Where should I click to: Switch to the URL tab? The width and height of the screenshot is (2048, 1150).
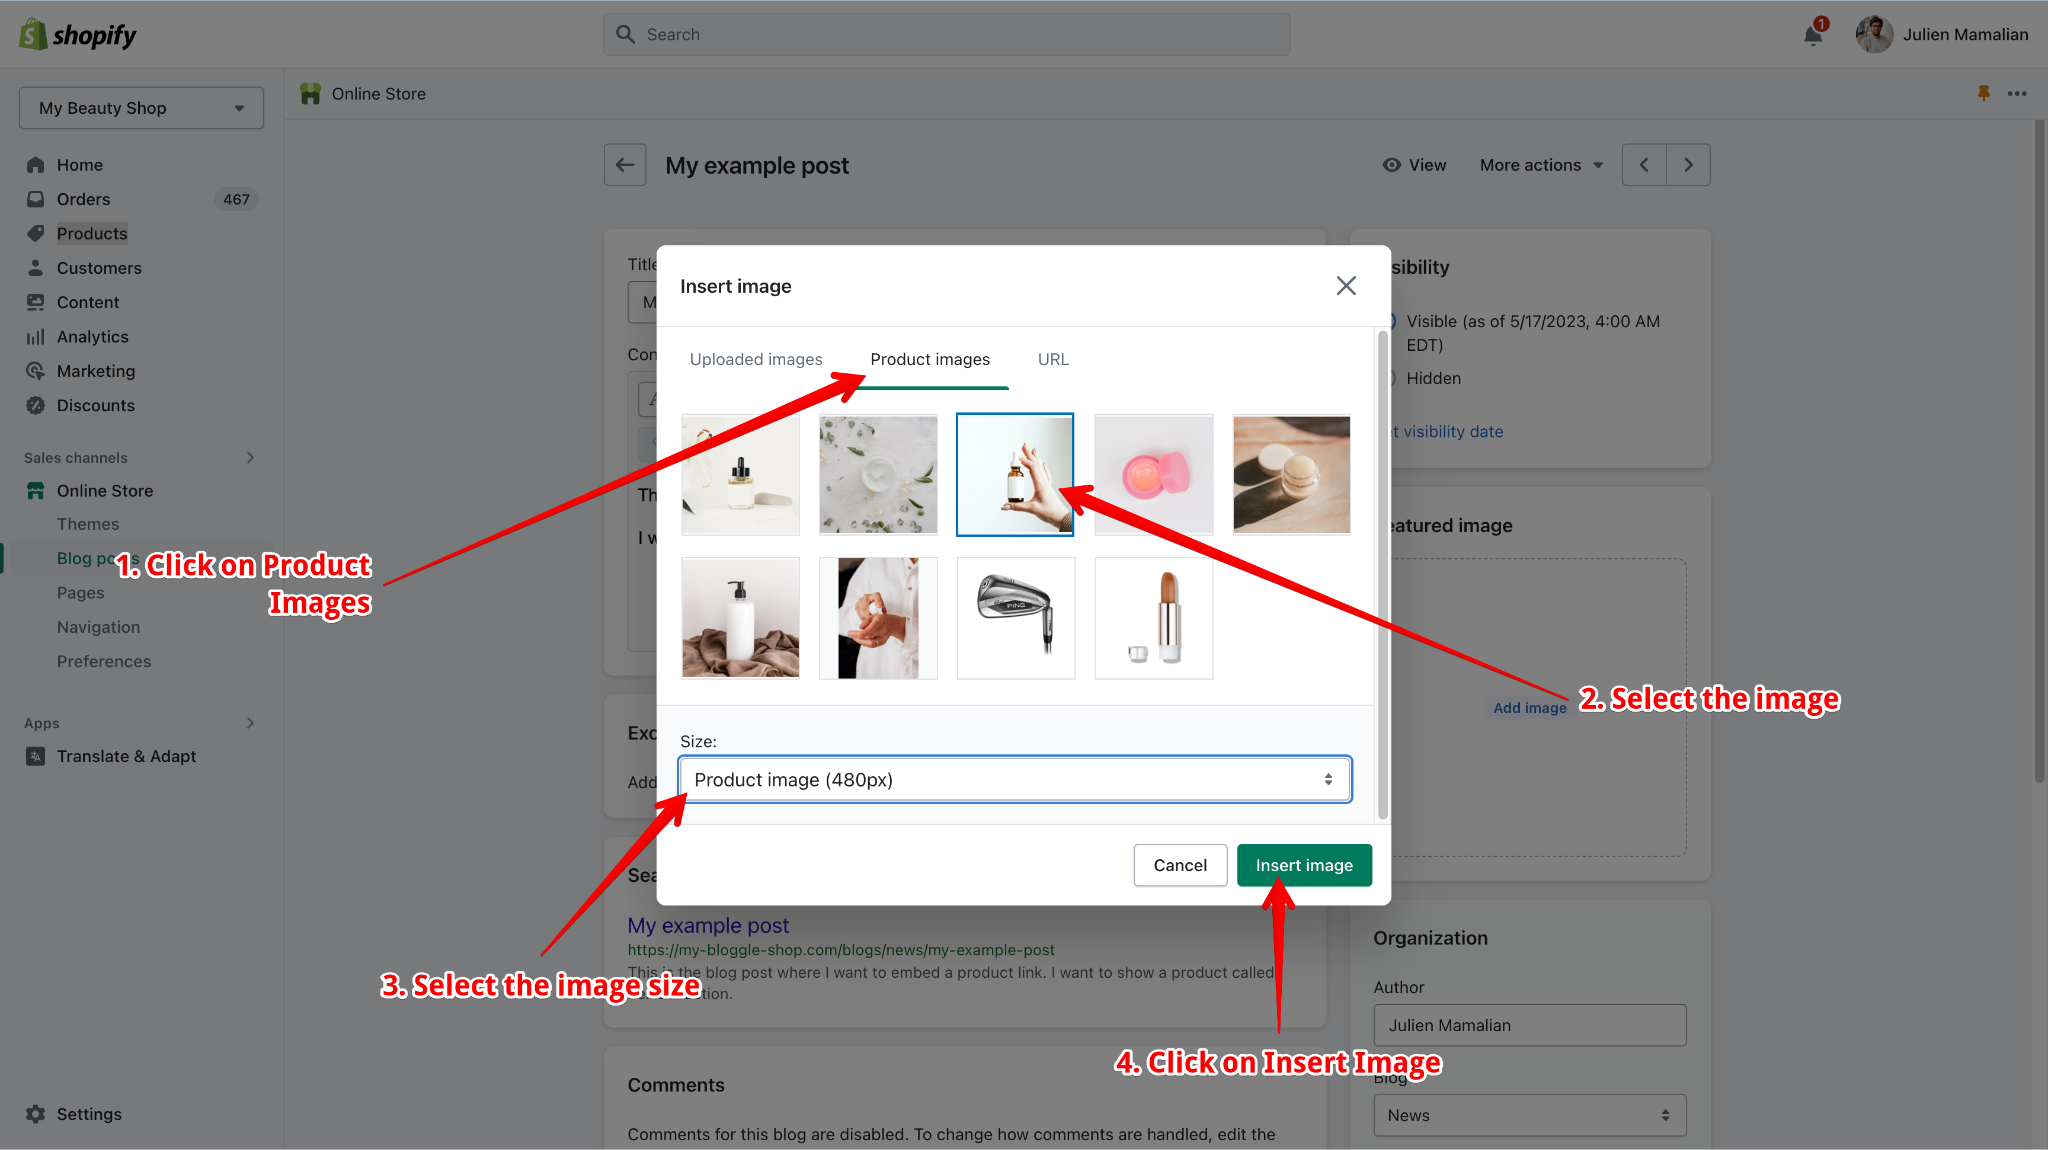[x=1052, y=359]
